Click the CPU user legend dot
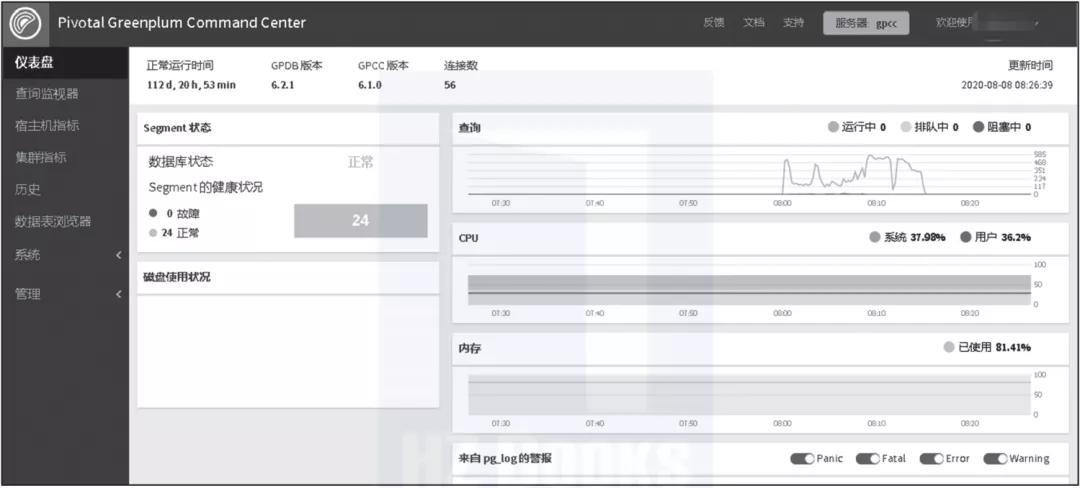 pyautogui.click(x=966, y=238)
